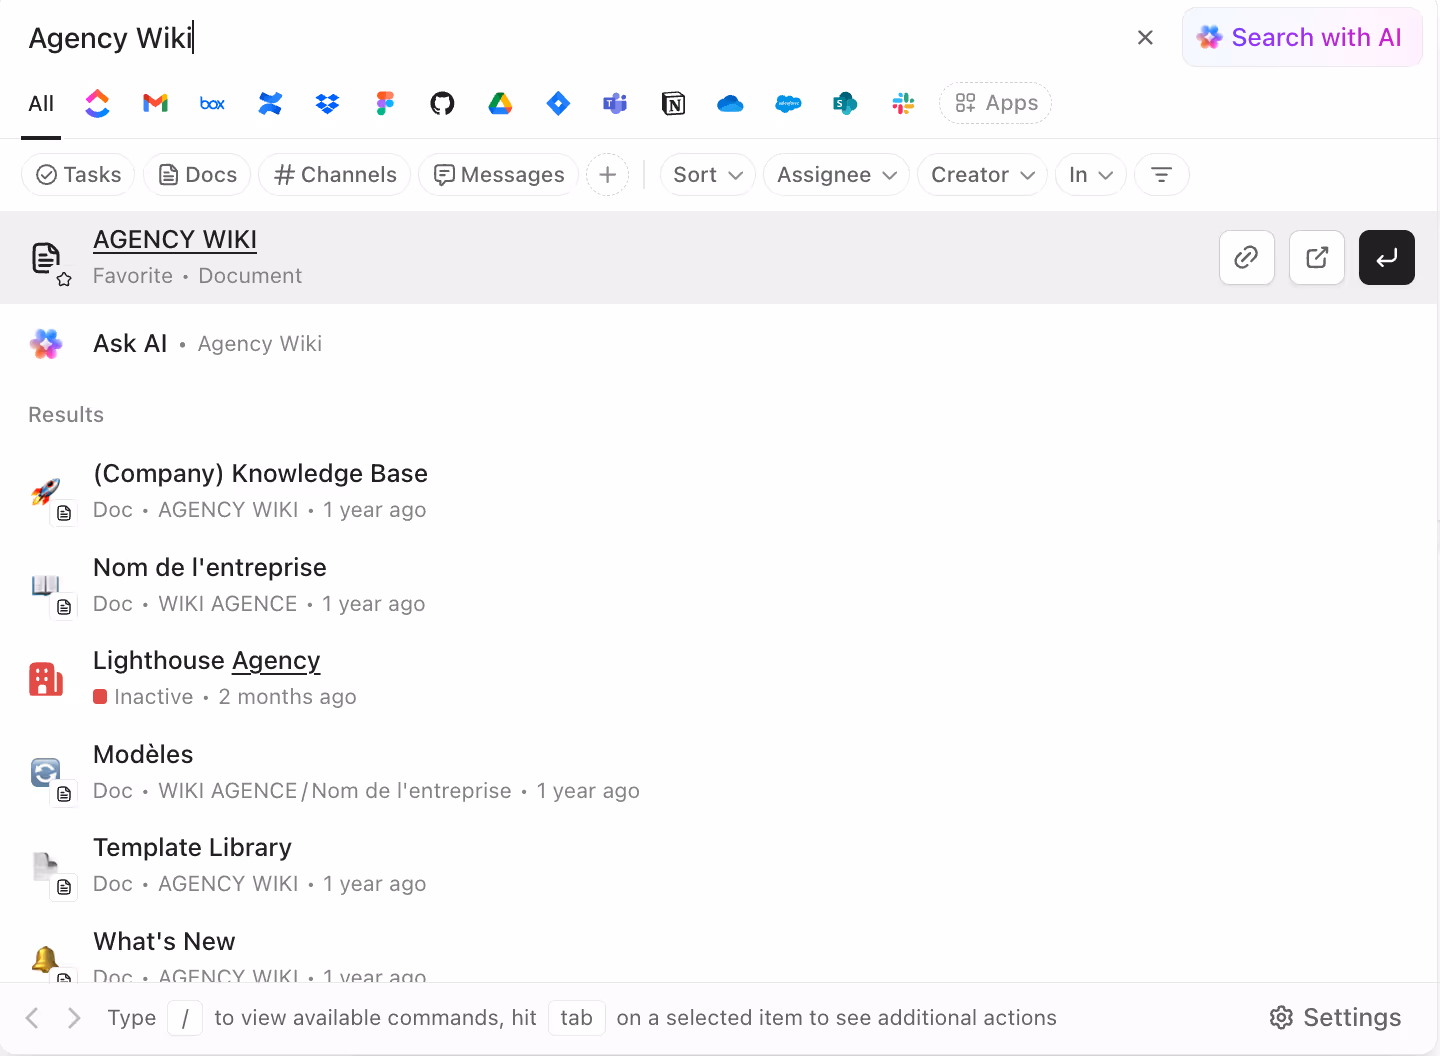Select the GitHub source filter icon
This screenshot has height=1056, width=1440.
(442, 103)
